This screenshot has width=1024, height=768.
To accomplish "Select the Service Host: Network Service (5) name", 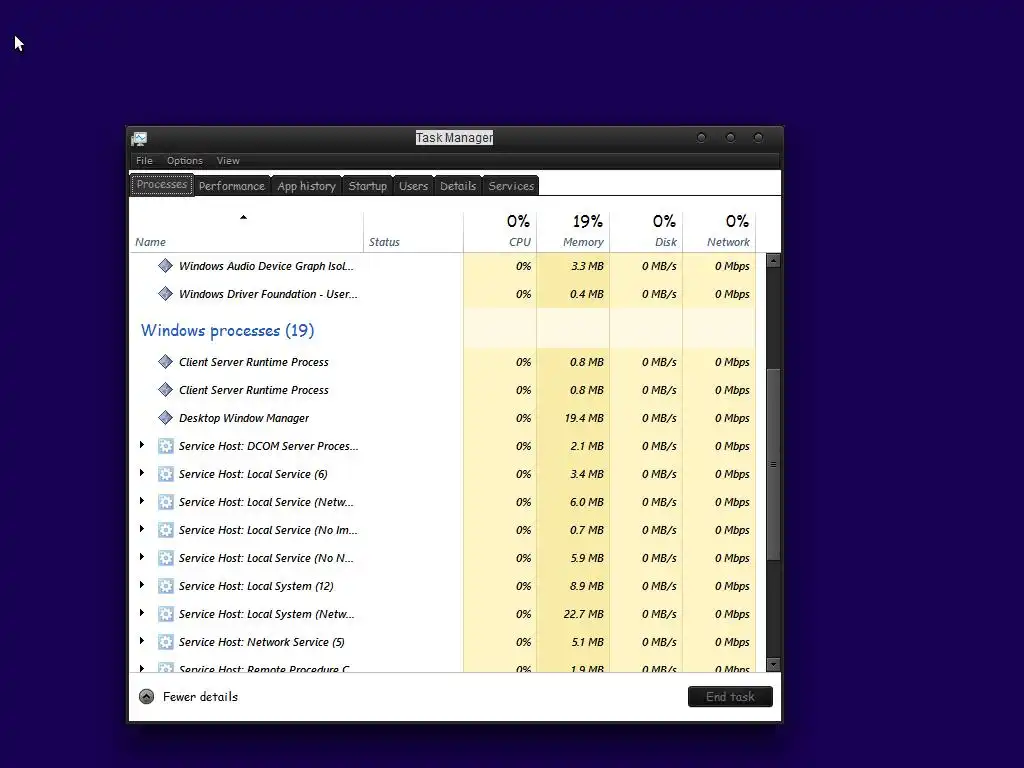I will [x=261, y=643].
